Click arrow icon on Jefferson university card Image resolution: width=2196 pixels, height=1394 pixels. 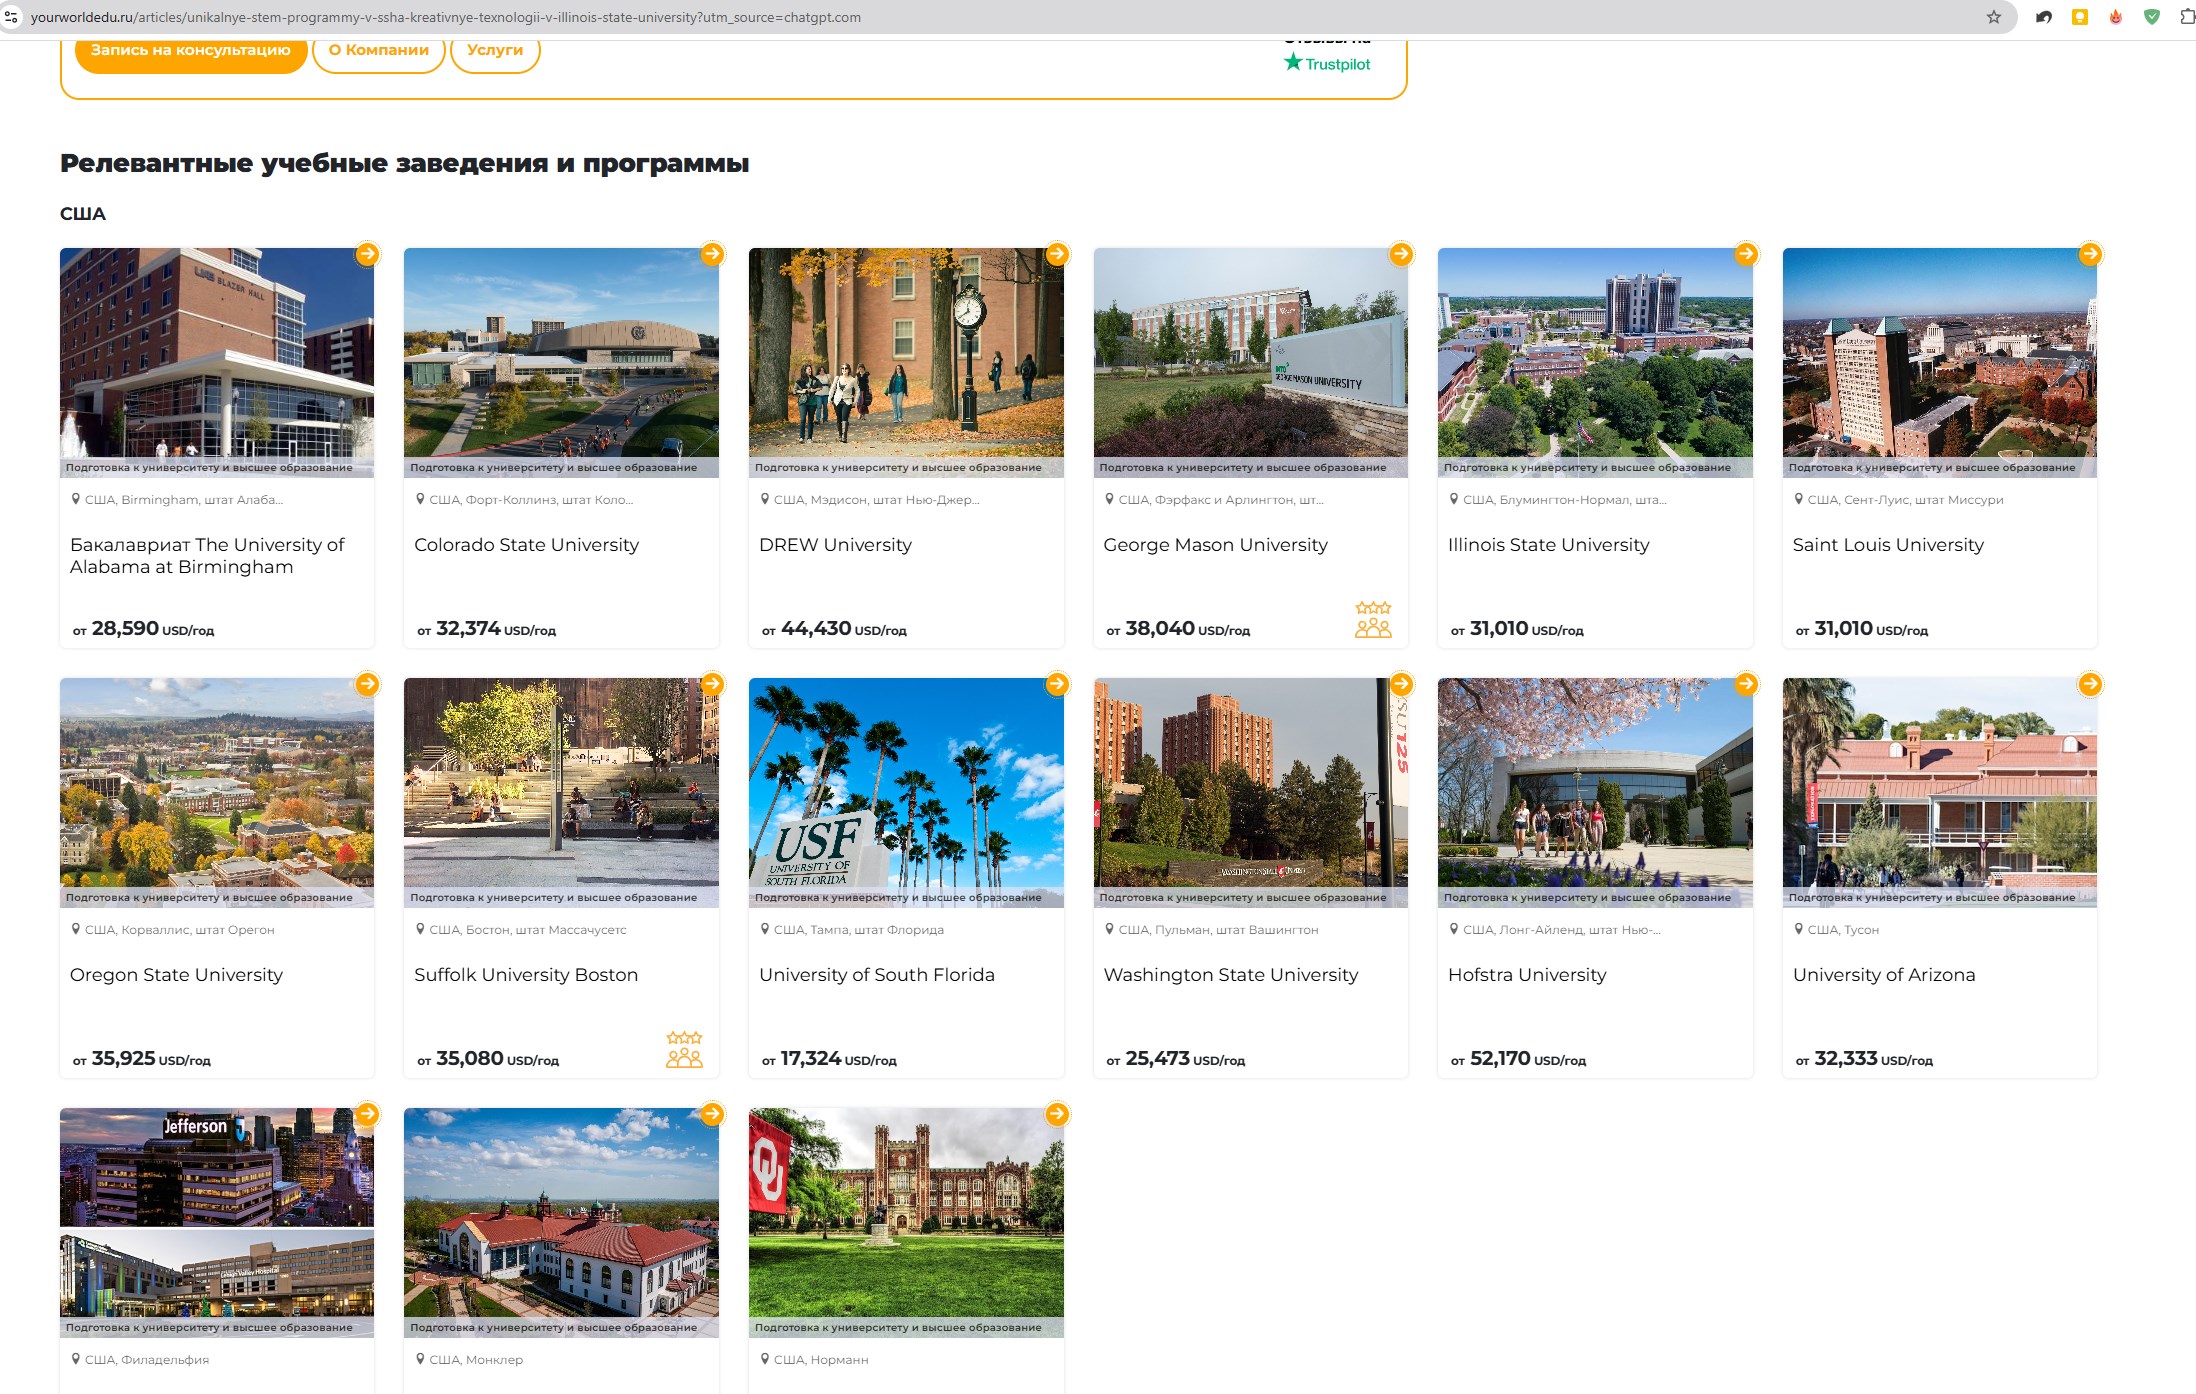[368, 1114]
